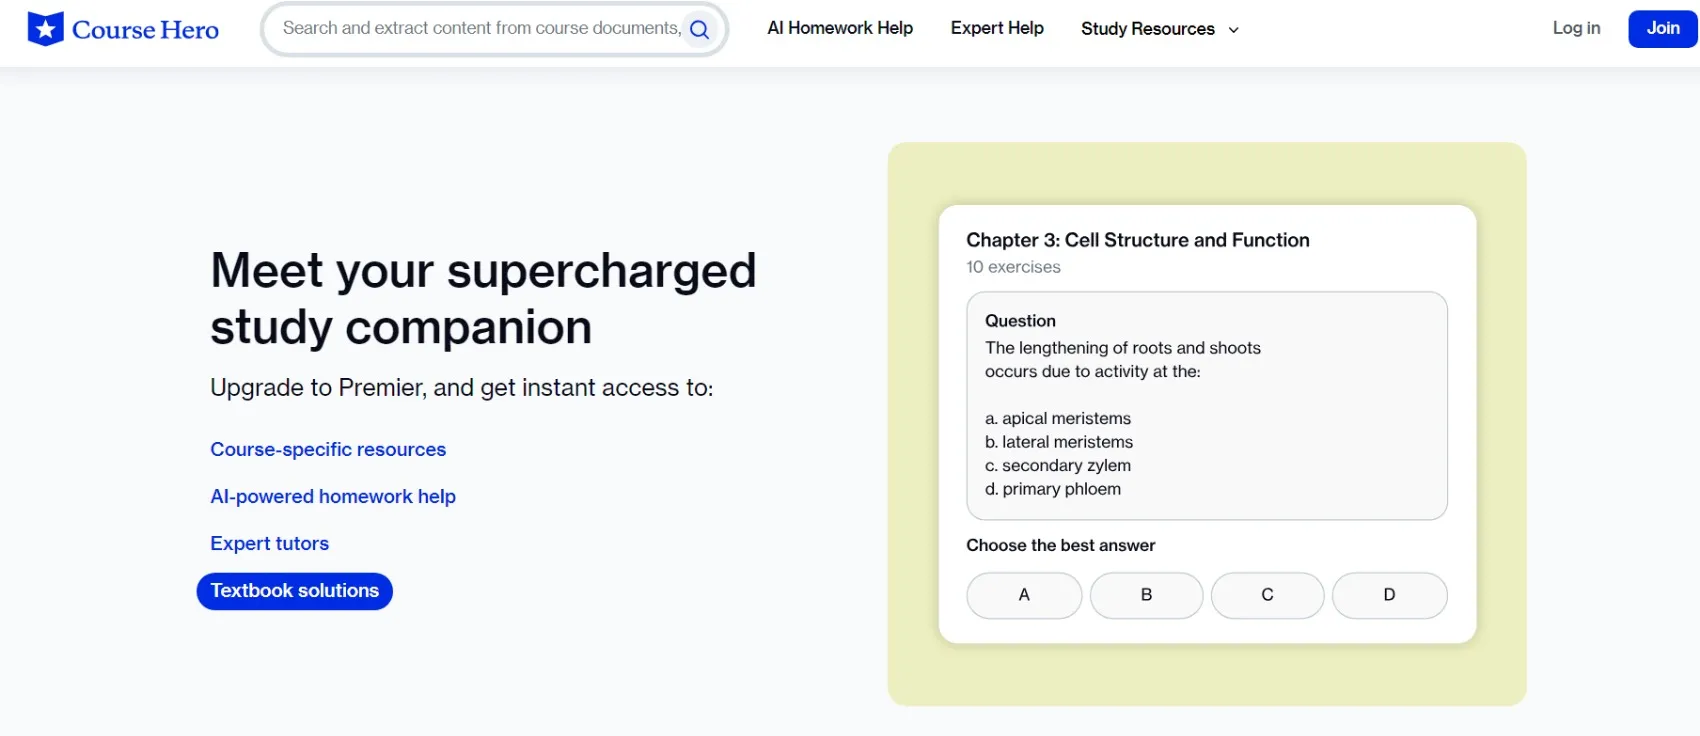Click the Textbook solutions pill button
1700x736 pixels.
[x=294, y=591]
